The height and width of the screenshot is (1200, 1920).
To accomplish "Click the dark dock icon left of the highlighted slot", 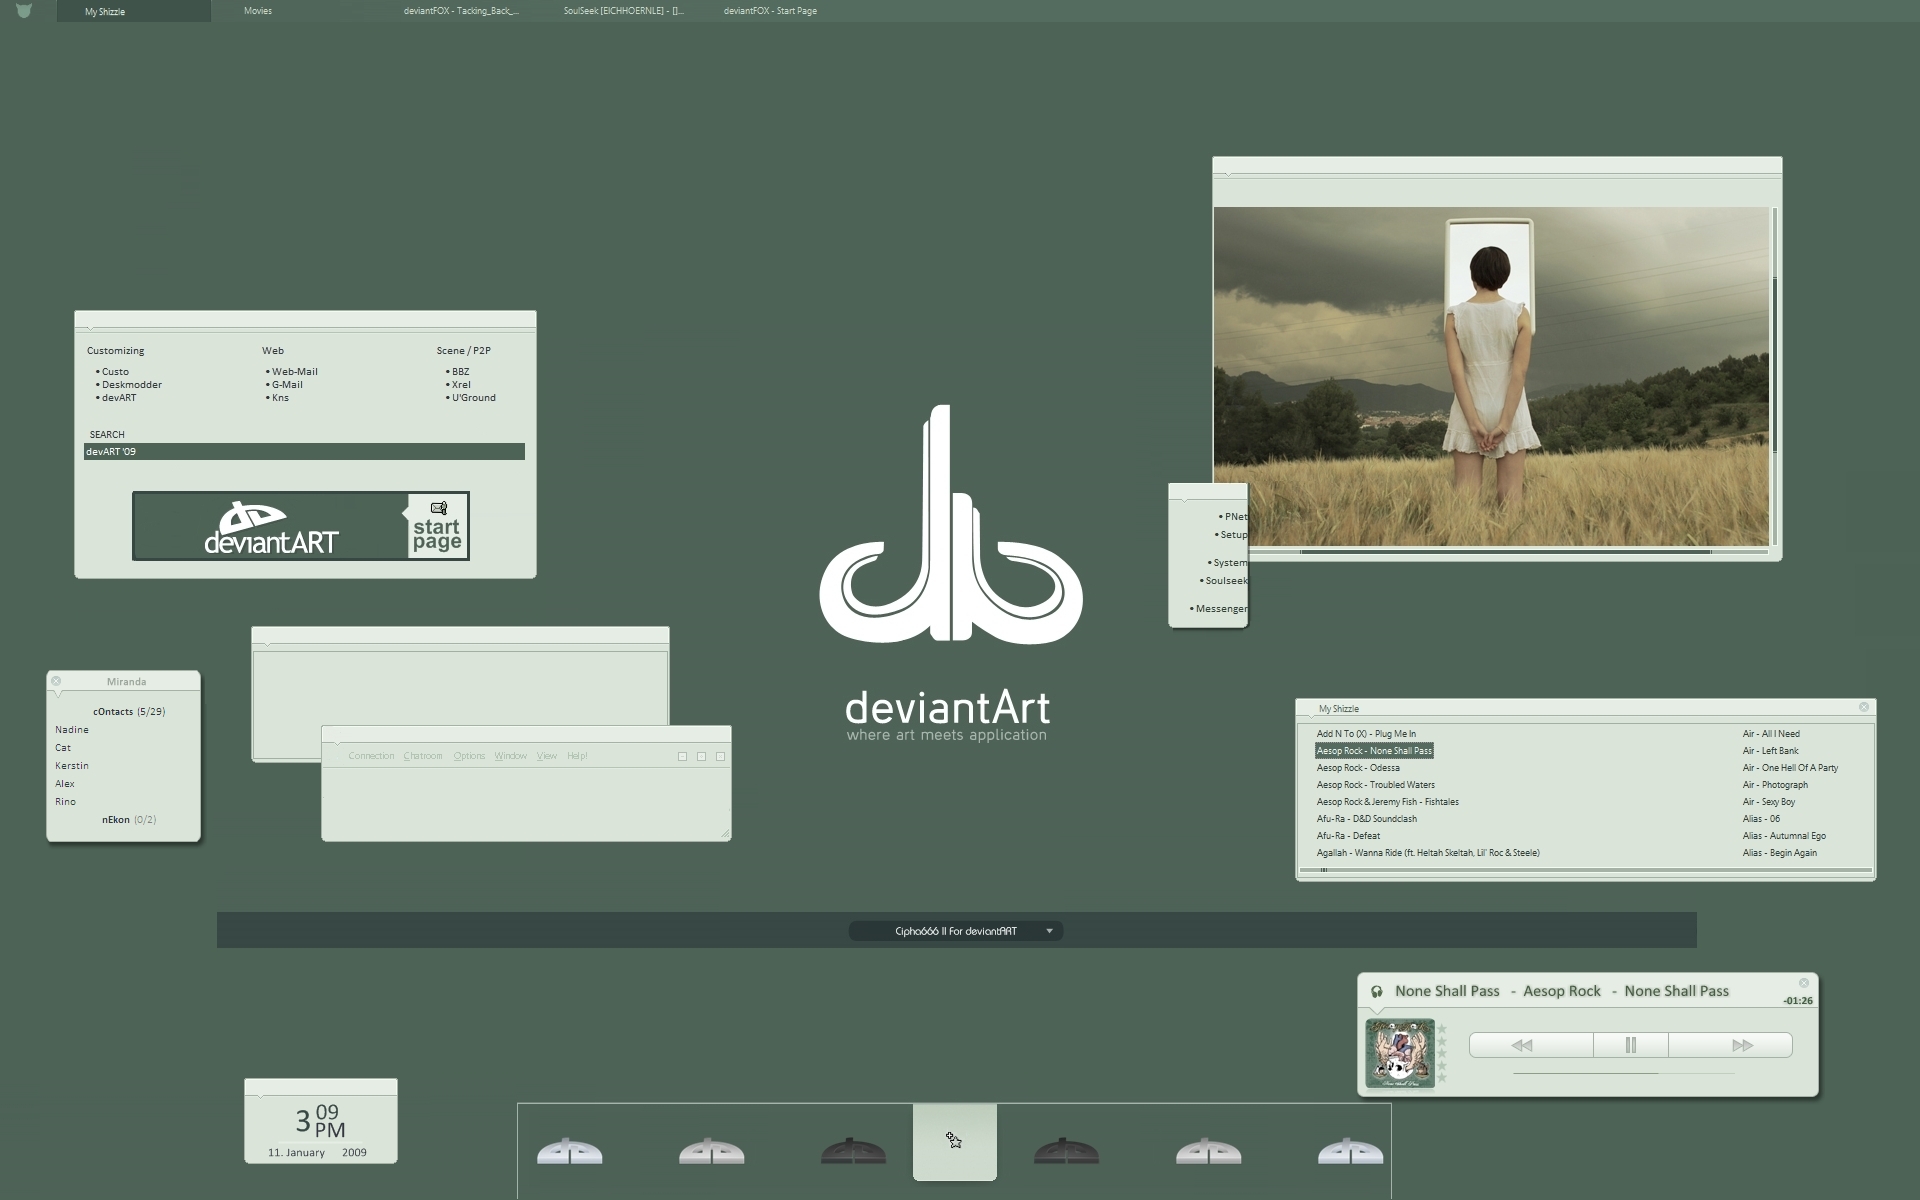I will pos(853,1151).
